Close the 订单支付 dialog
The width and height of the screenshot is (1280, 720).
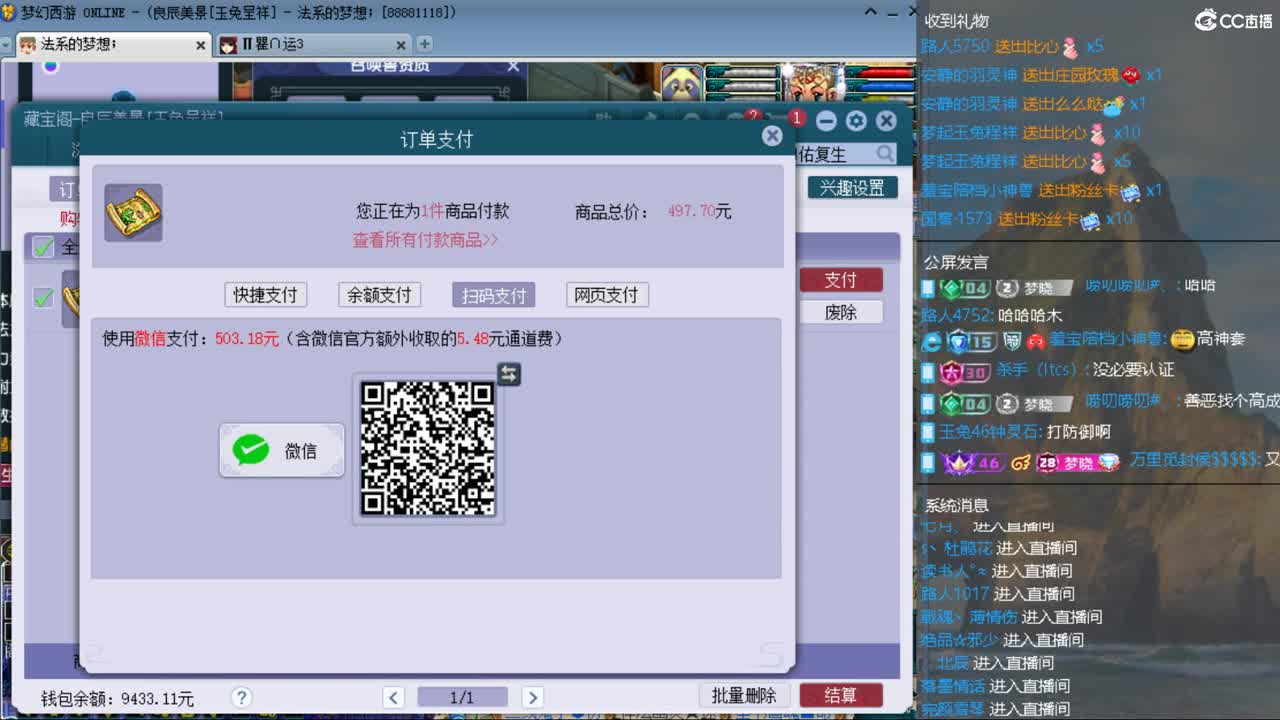[x=772, y=135]
